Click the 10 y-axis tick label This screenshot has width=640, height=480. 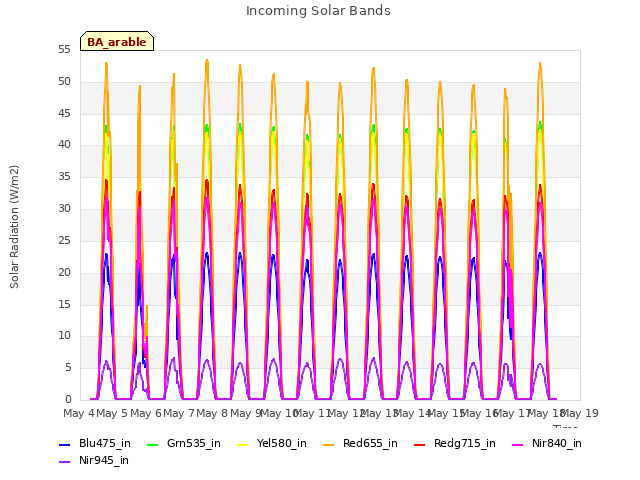(x=64, y=336)
